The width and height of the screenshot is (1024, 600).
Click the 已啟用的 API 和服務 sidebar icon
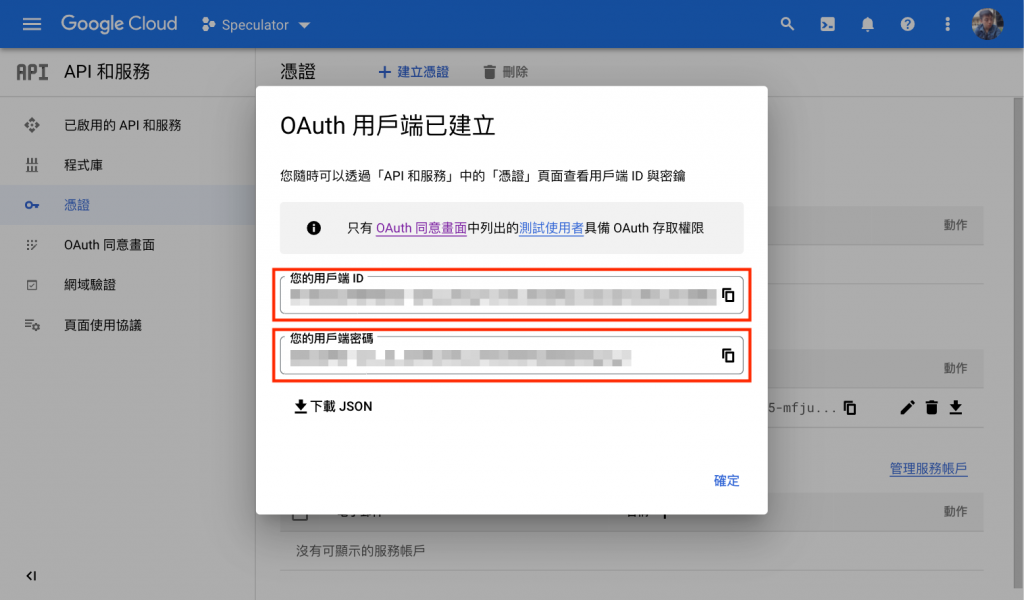[31, 125]
